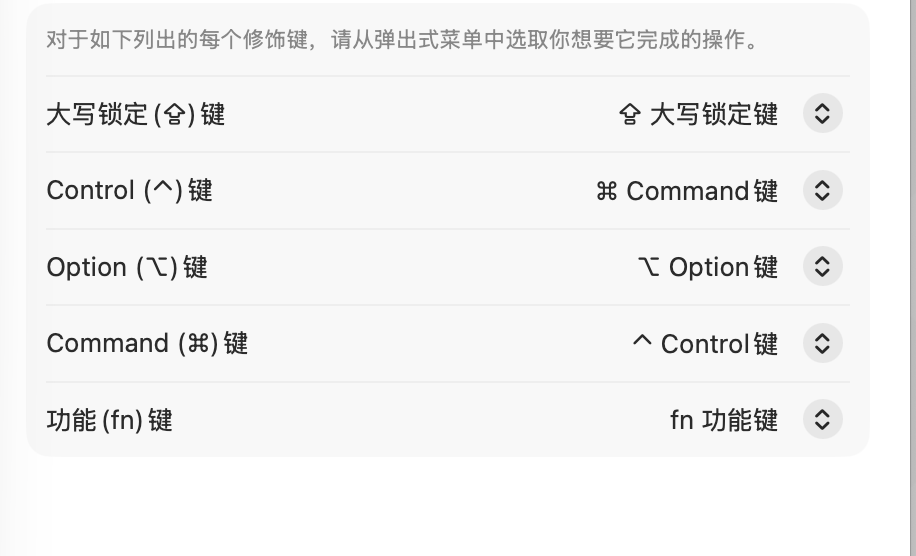Select the '大写锁定键' current value text
The width and height of the screenshot is (916, 556).
(x=714, y=114)
